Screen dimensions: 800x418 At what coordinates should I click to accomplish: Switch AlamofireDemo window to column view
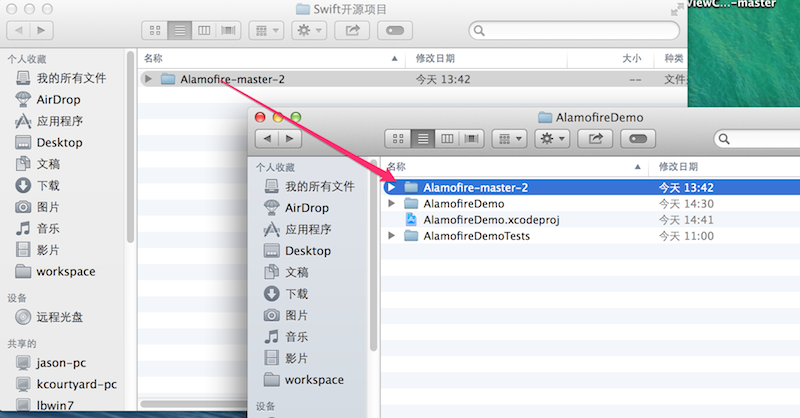click(x=447, y=139)
